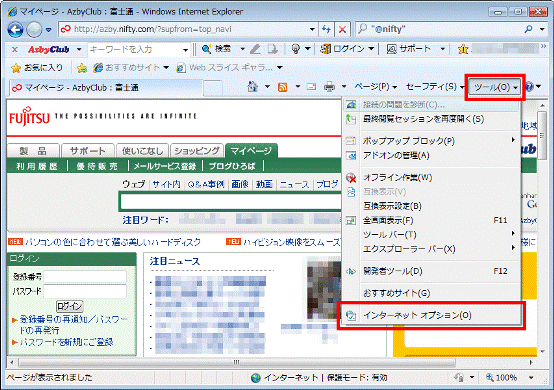The width and height of the screenshot is (554, 390).
Task: Expand エクスプローラー バー(X) submenu
Action: click(x=431, y=249)
